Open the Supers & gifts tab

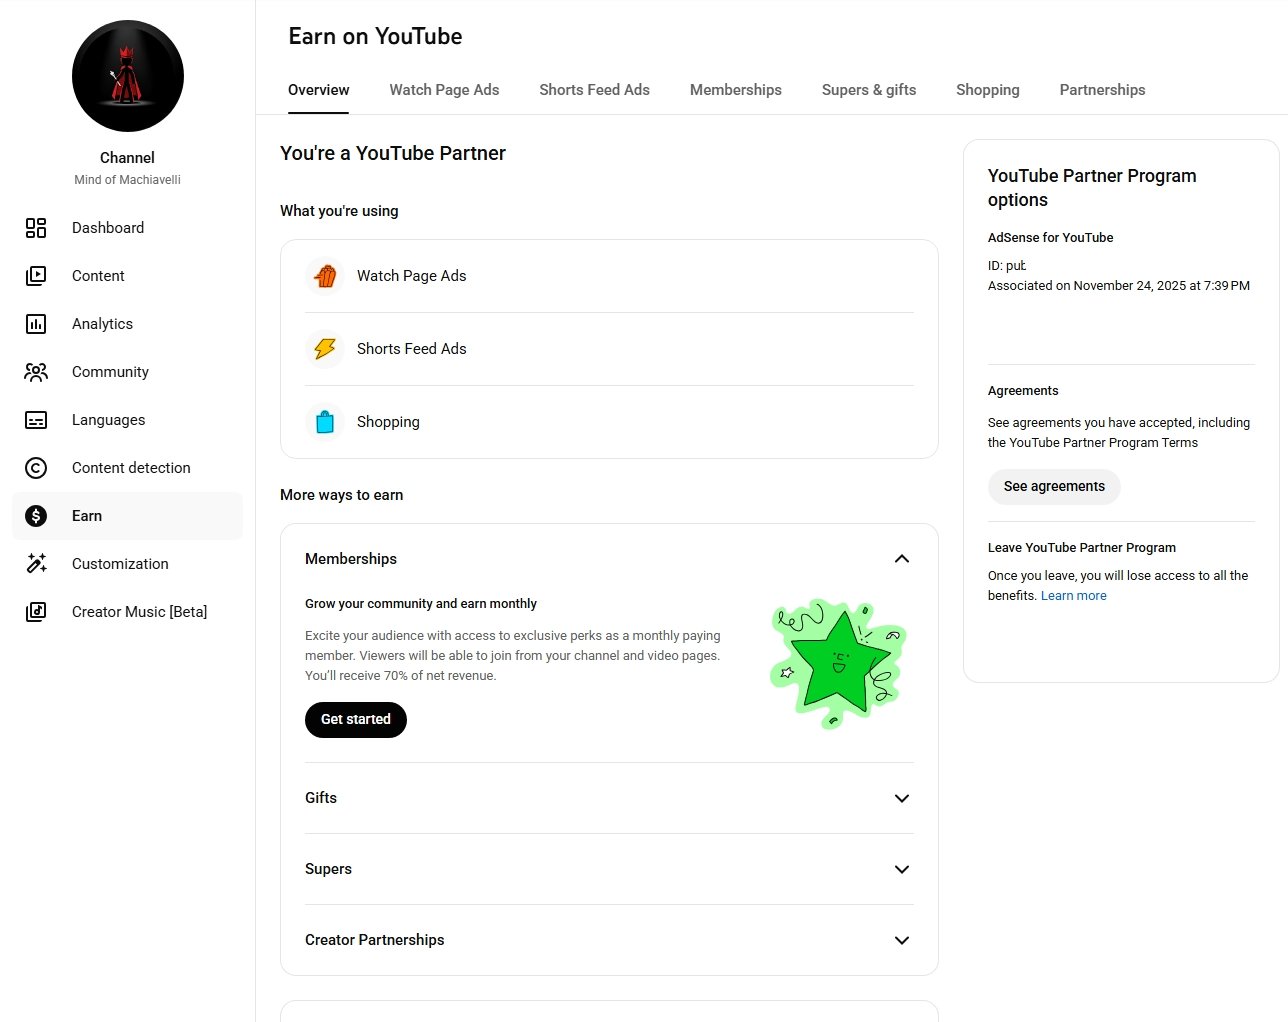[x=868, y=90]
